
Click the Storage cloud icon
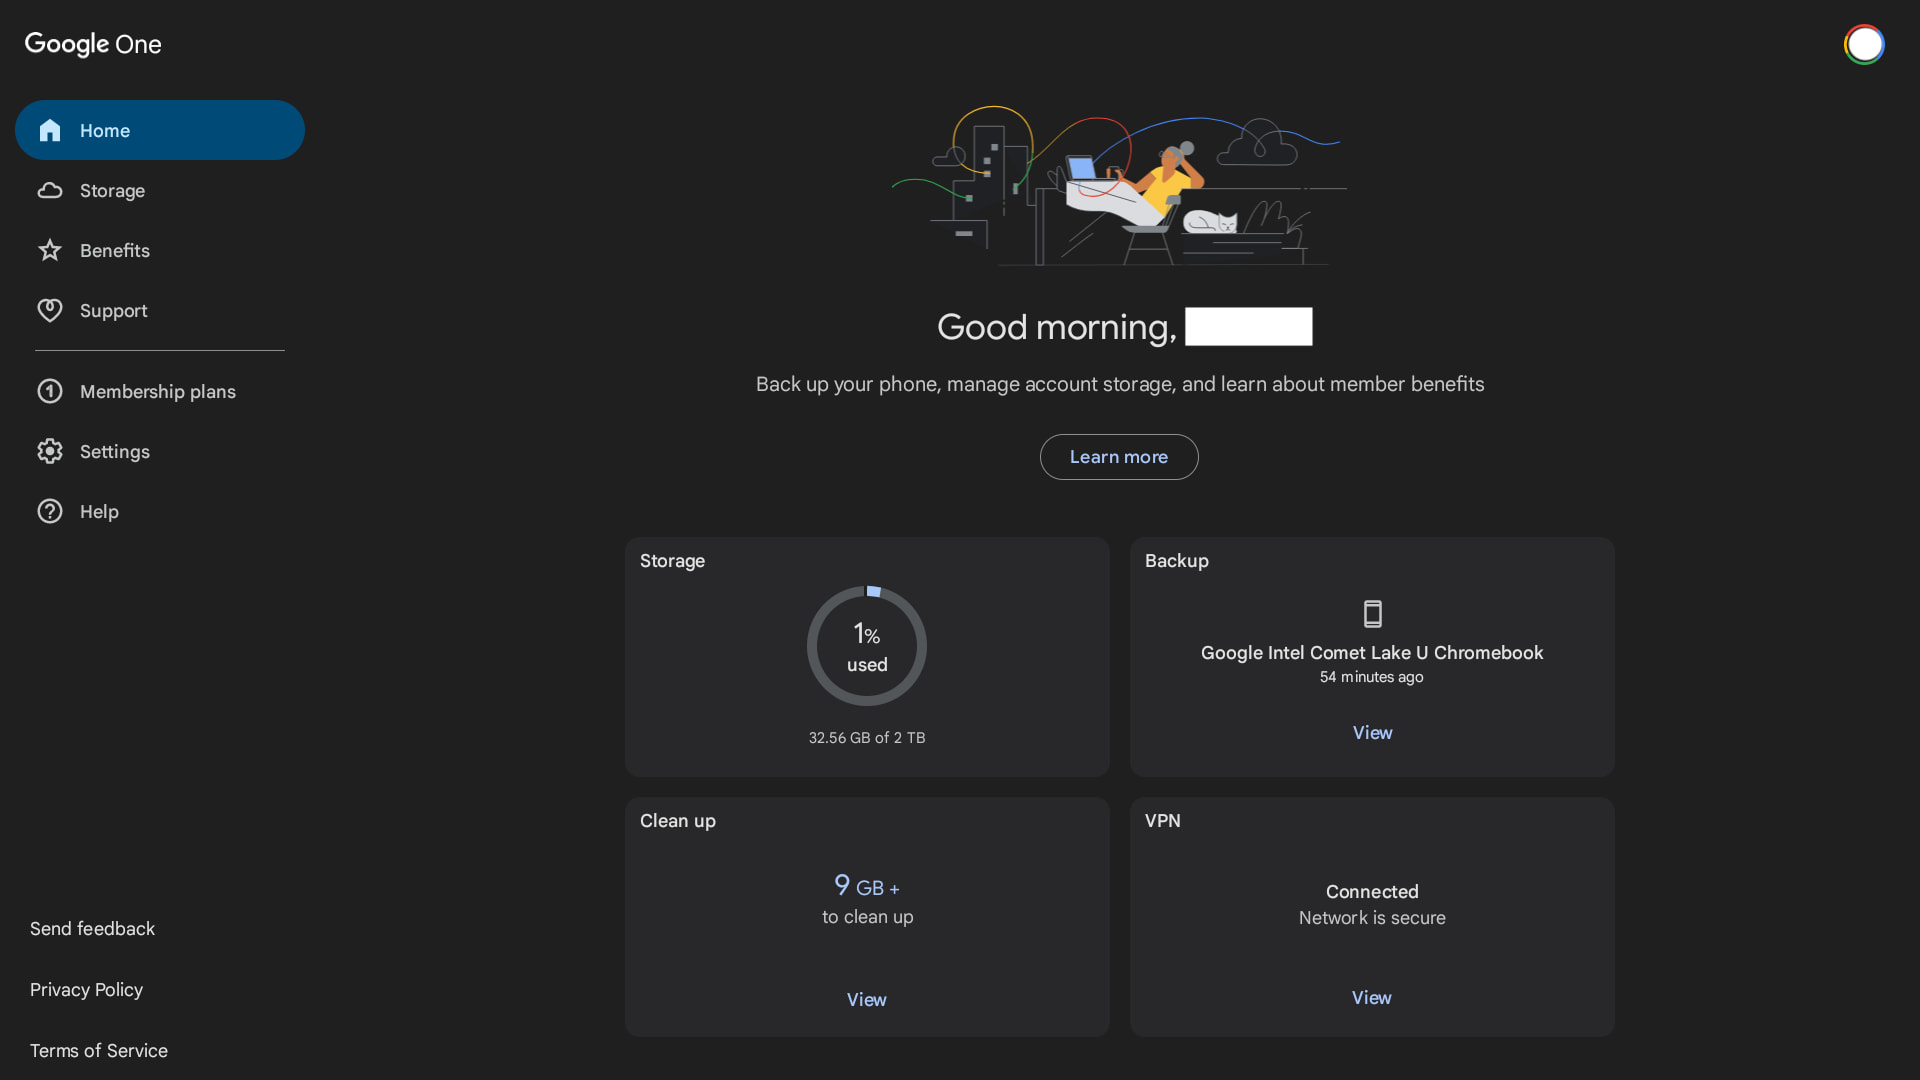pyautogui.click(x=50, y=191)
